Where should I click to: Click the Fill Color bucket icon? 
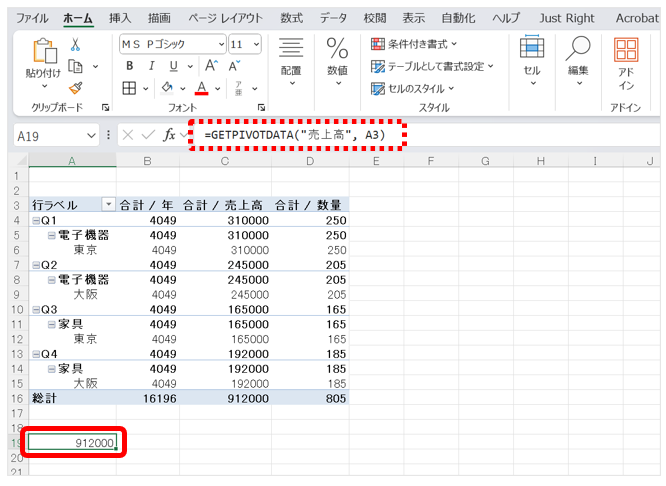[x=167, y=88]
